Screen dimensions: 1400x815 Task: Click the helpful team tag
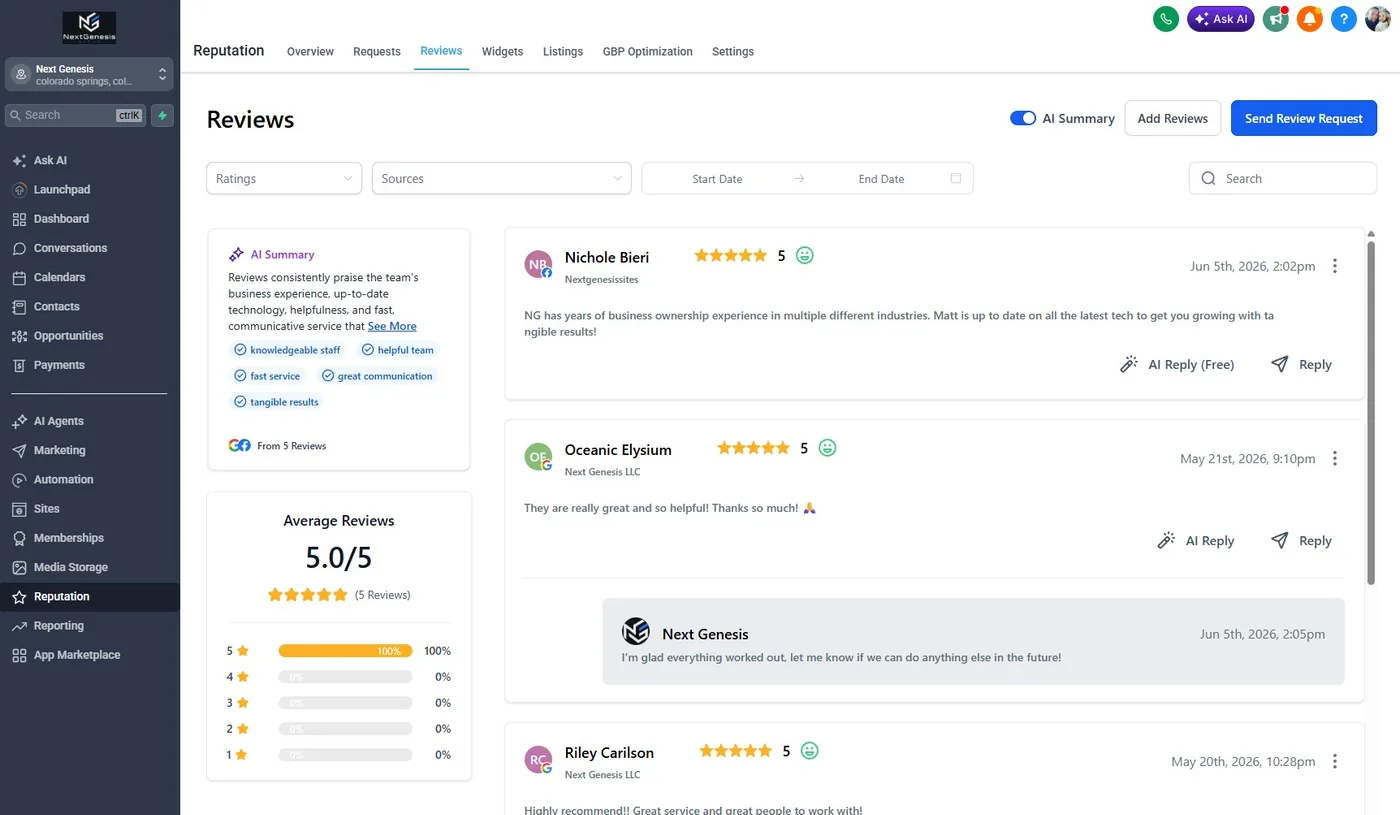click(398, 350)
